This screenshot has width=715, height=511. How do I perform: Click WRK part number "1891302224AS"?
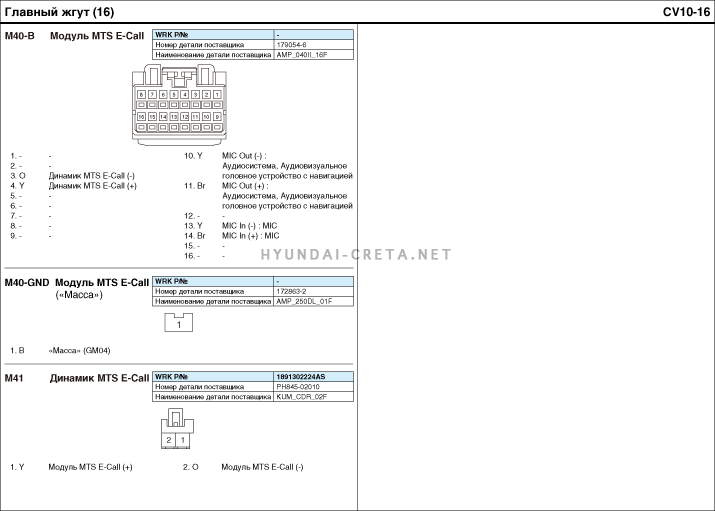pyautogui.click(x=301, y=377)
